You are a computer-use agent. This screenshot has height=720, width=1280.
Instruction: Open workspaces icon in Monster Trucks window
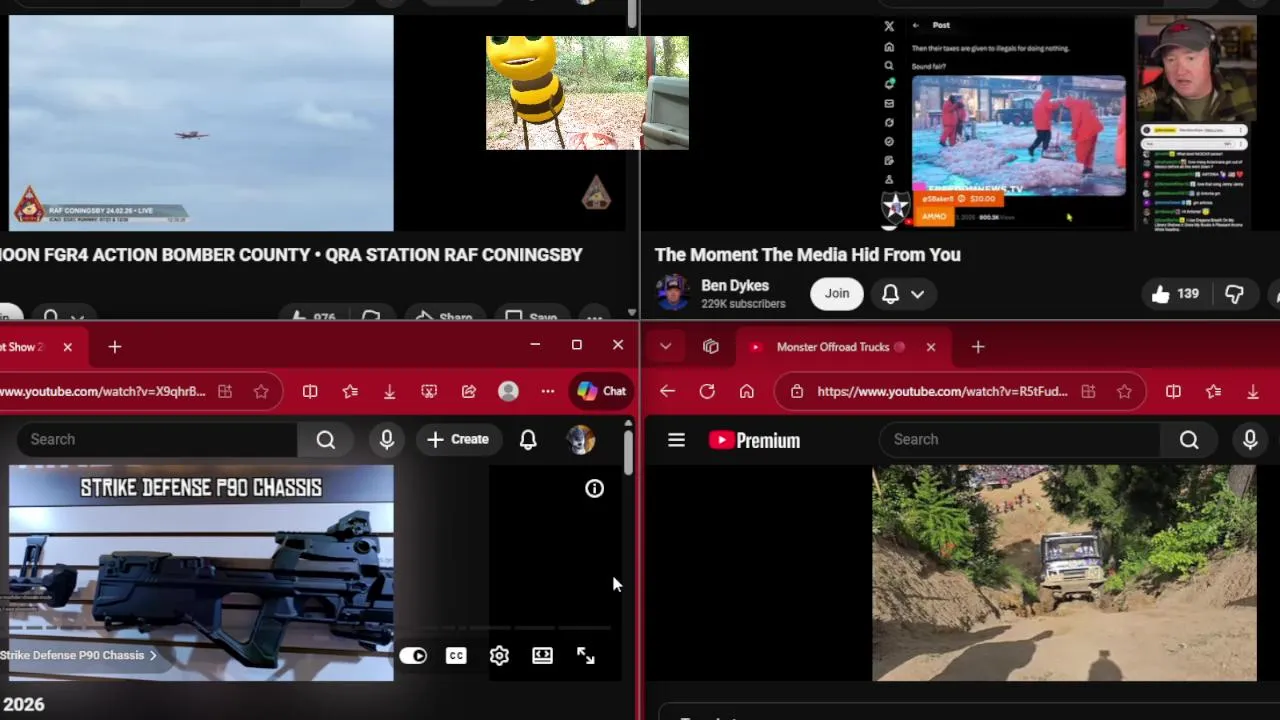tap(711, 347)
